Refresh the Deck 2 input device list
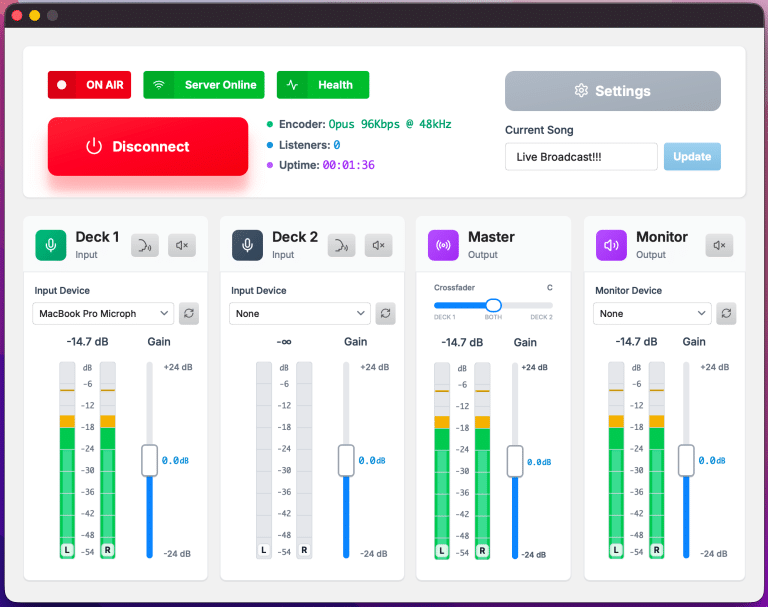The width and height of the screenshot is (768, 607). pyautogui.click(x=385, y=314)
